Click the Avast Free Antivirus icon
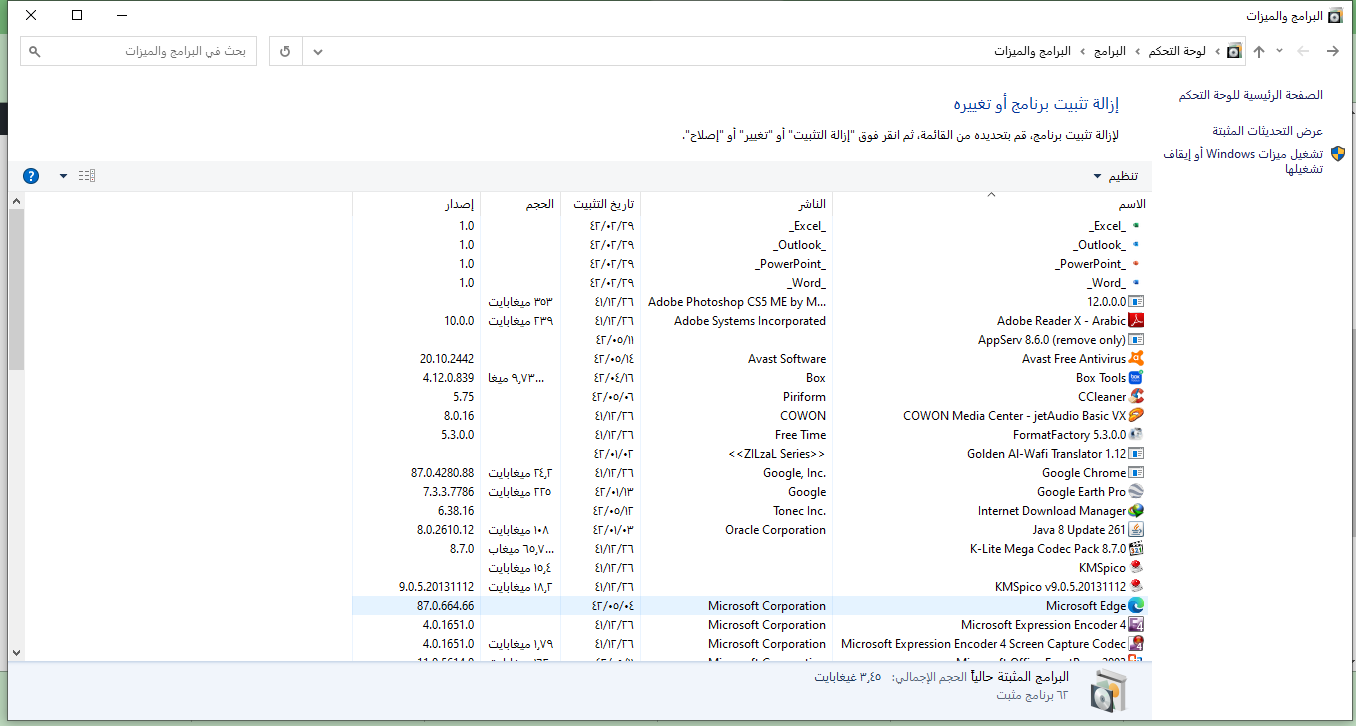The image size is (1356, 726). point(1136,359)
